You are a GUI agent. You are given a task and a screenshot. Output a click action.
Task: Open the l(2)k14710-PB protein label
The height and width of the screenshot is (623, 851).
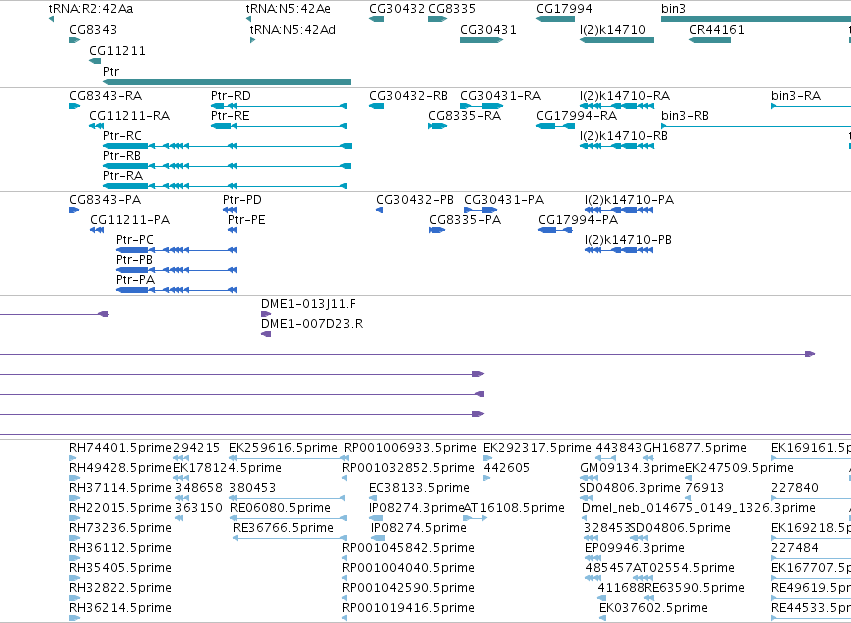pyautogui.click(x=628, y=240)
